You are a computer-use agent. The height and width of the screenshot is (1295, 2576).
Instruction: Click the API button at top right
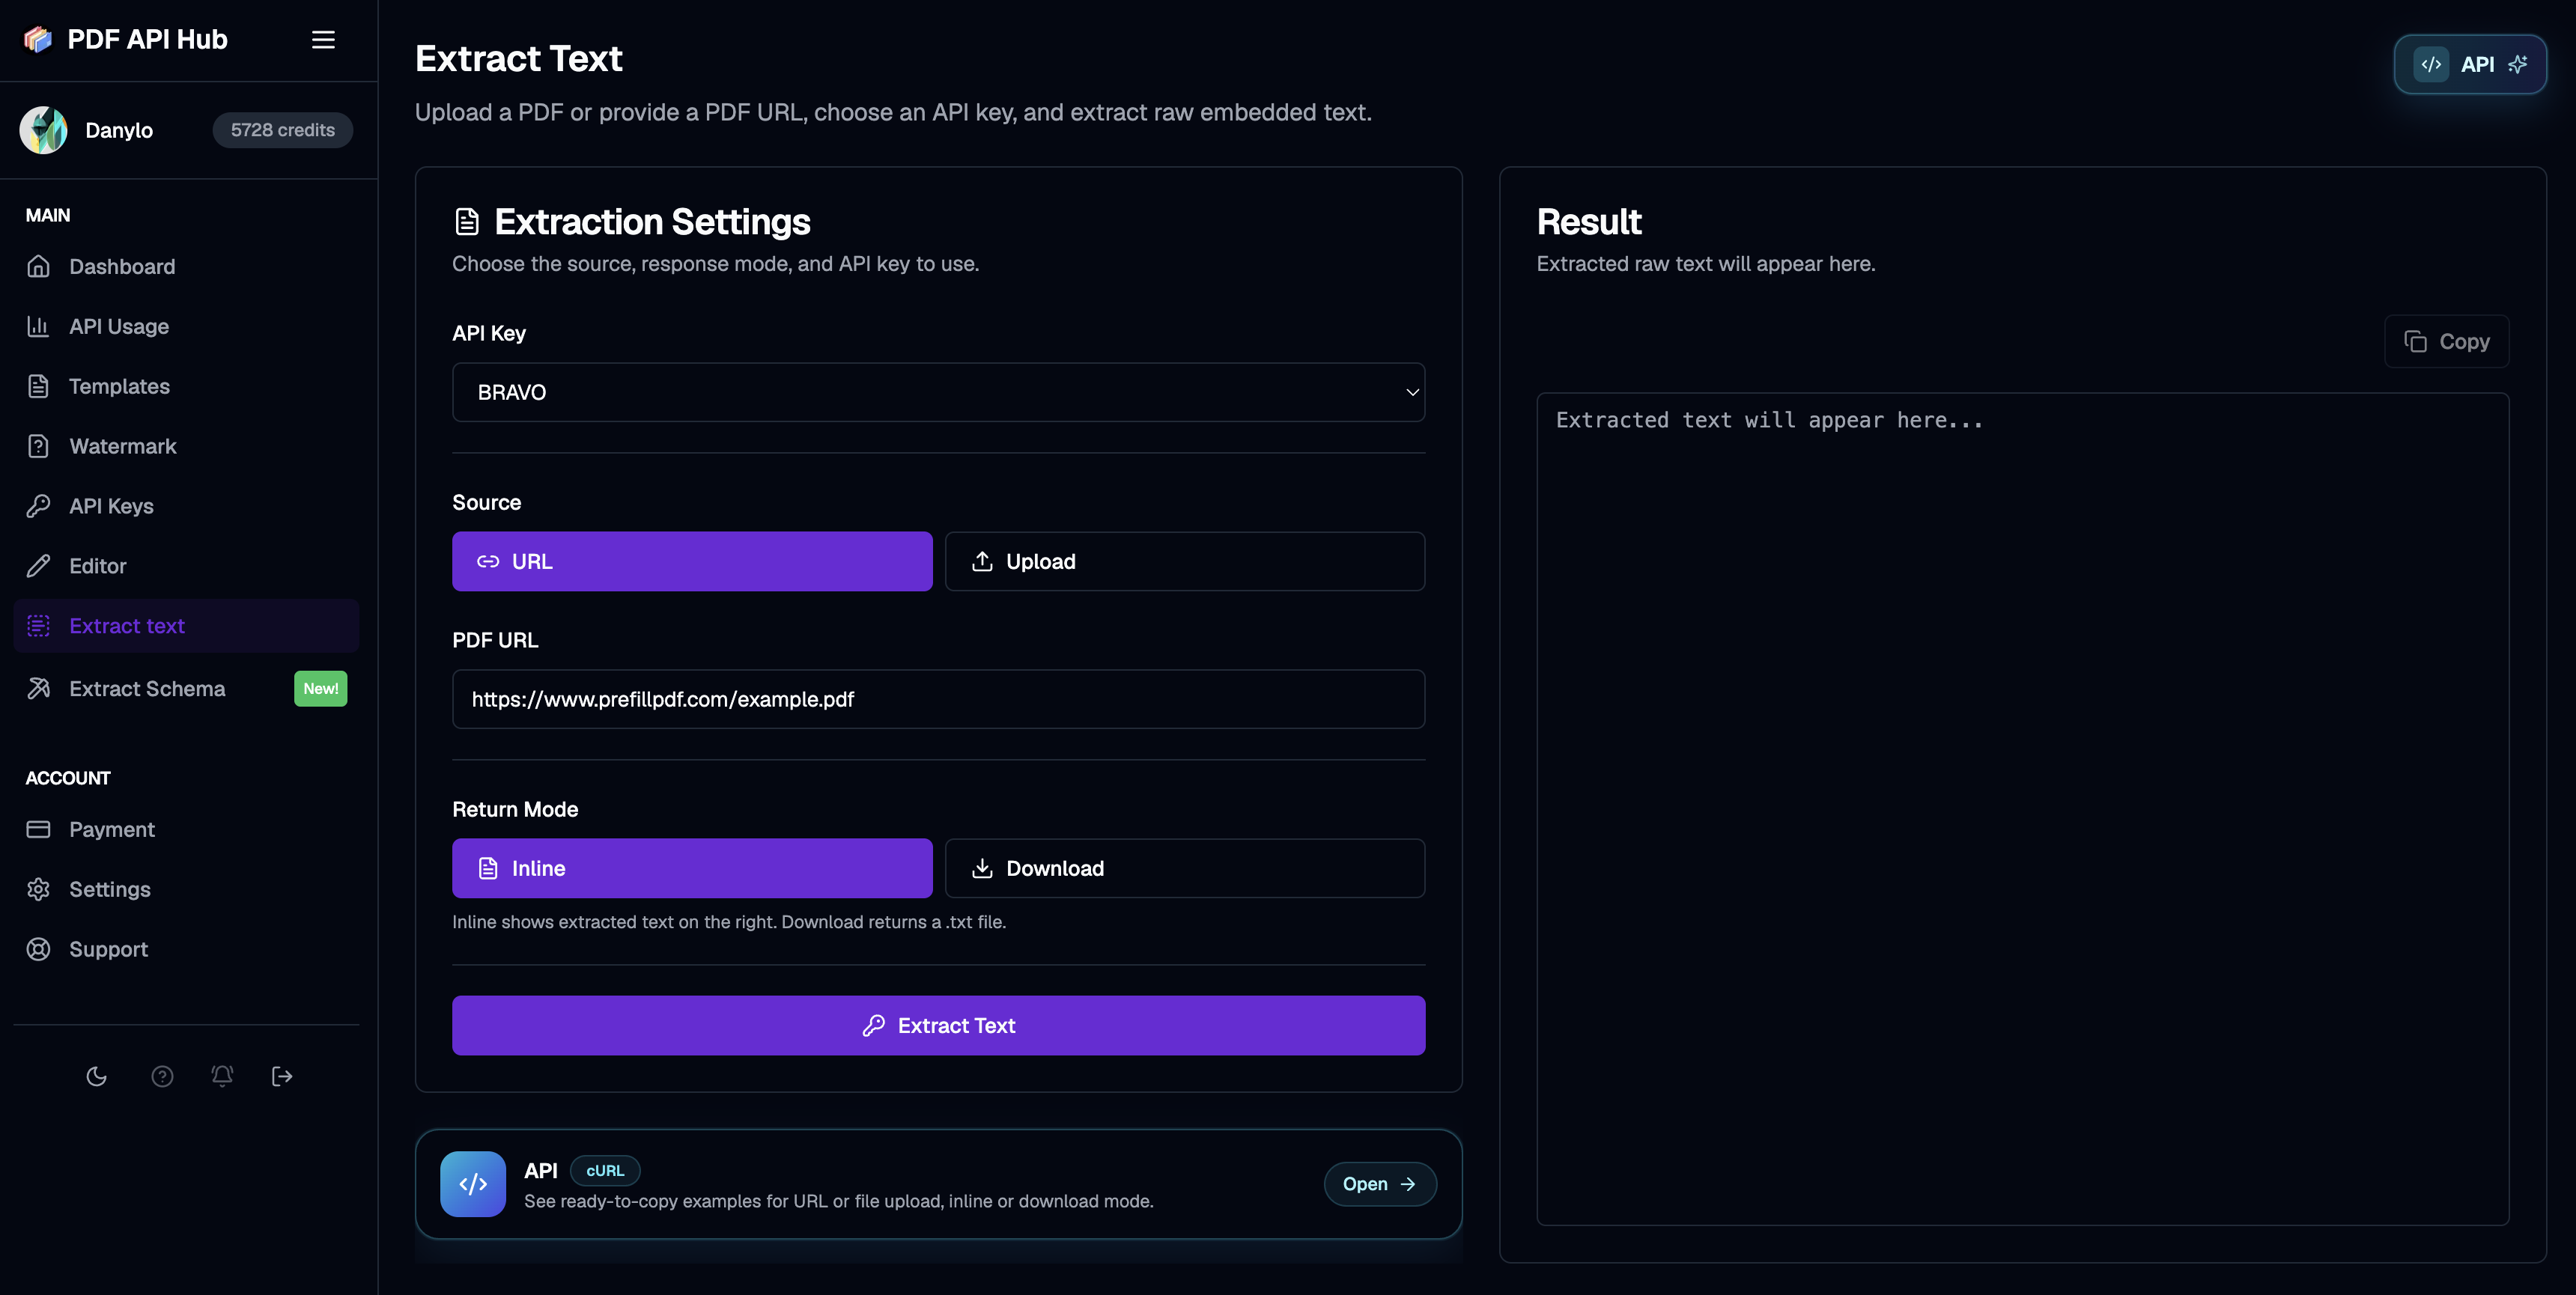pos(2470,64)
